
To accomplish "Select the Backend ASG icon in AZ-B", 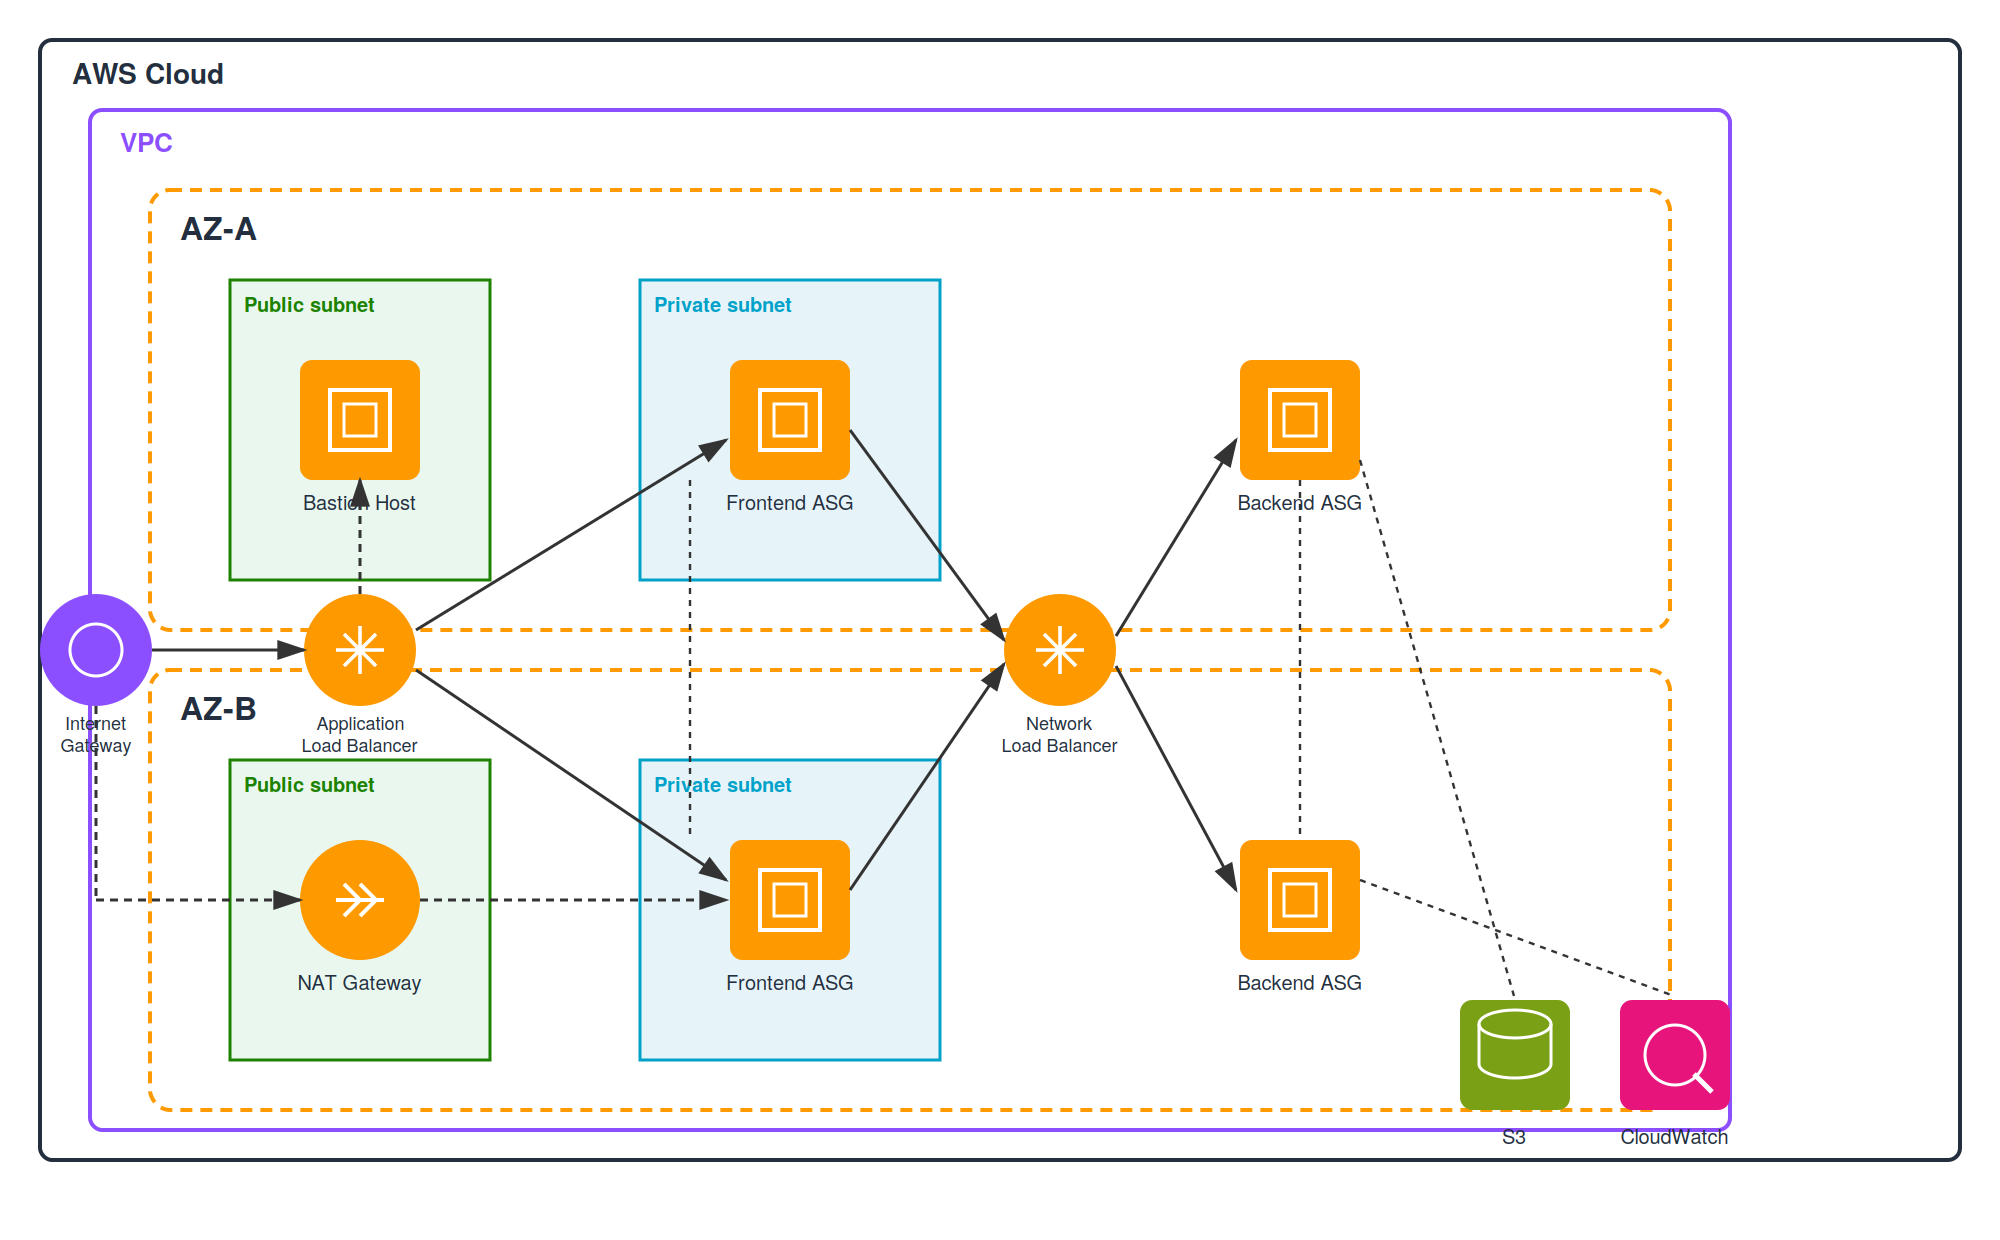I will [x=1300, y=900].
